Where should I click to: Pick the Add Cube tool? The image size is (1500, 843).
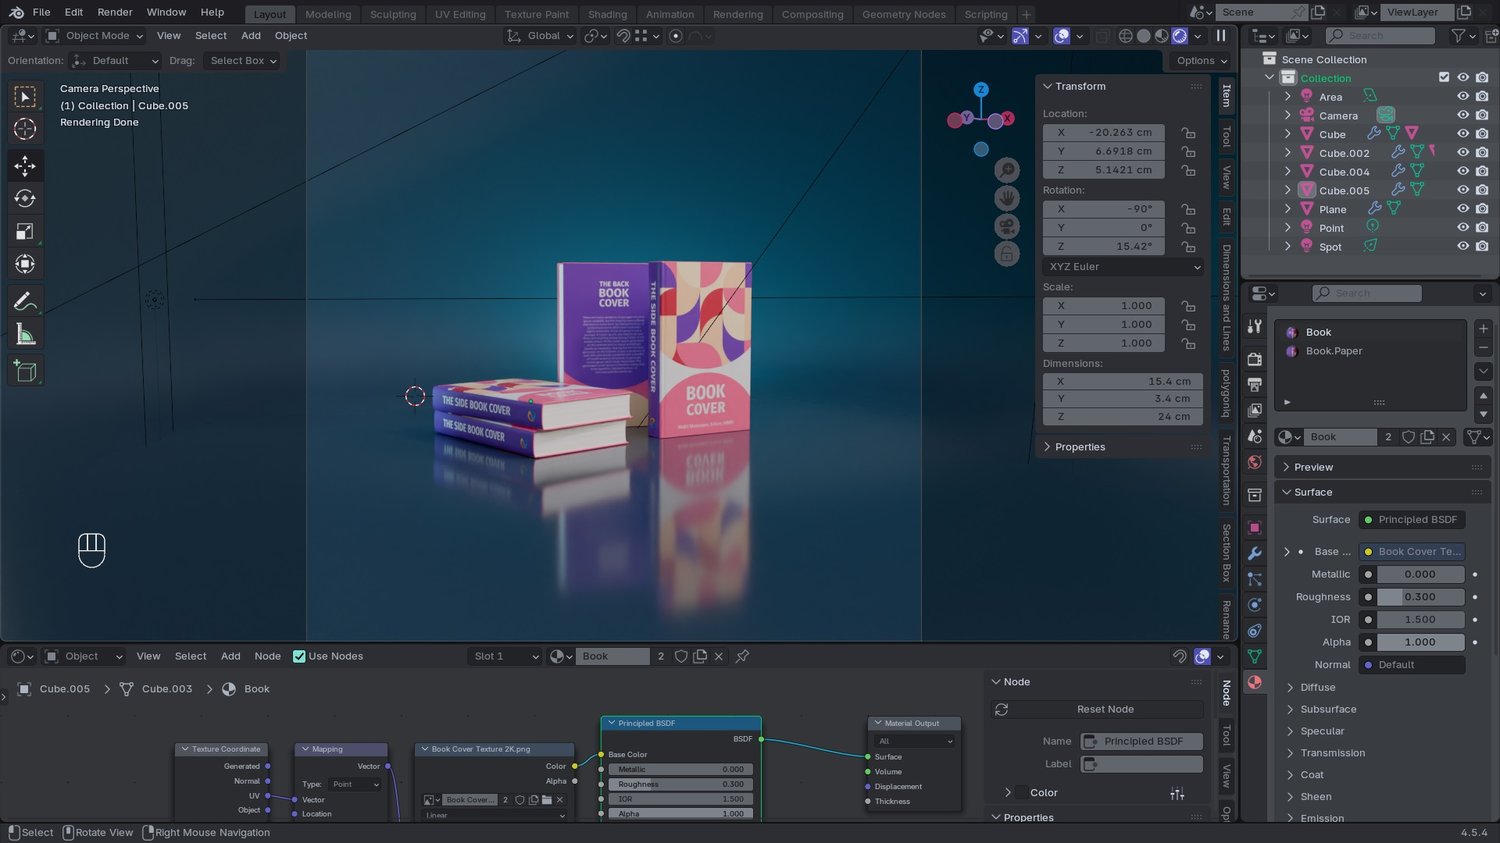[x=25, y=371]
